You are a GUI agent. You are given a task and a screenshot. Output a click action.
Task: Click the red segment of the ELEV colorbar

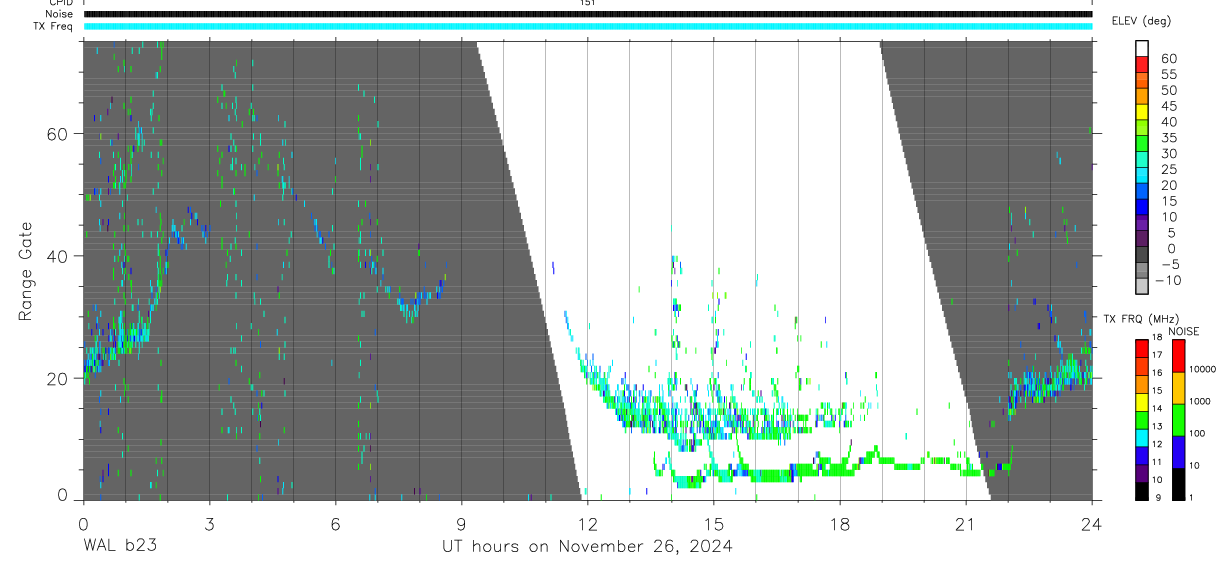[1142, 64]
